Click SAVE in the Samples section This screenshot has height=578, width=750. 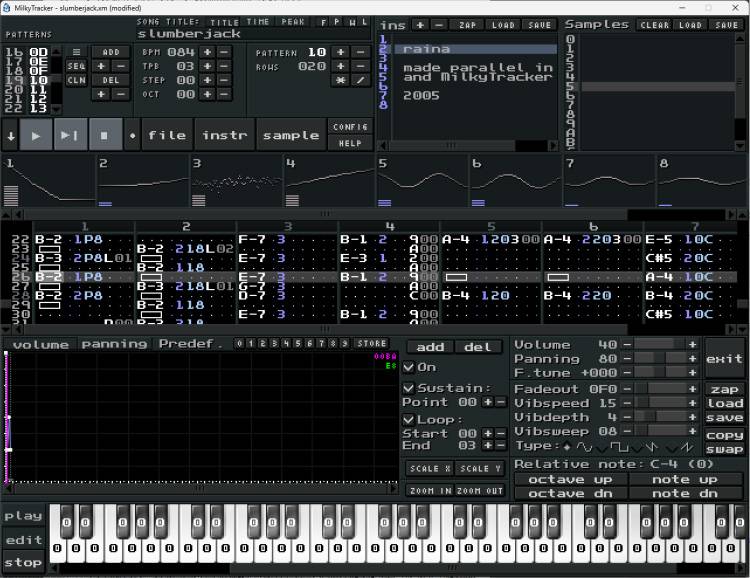pyautogui.click(x=727, y=25)
